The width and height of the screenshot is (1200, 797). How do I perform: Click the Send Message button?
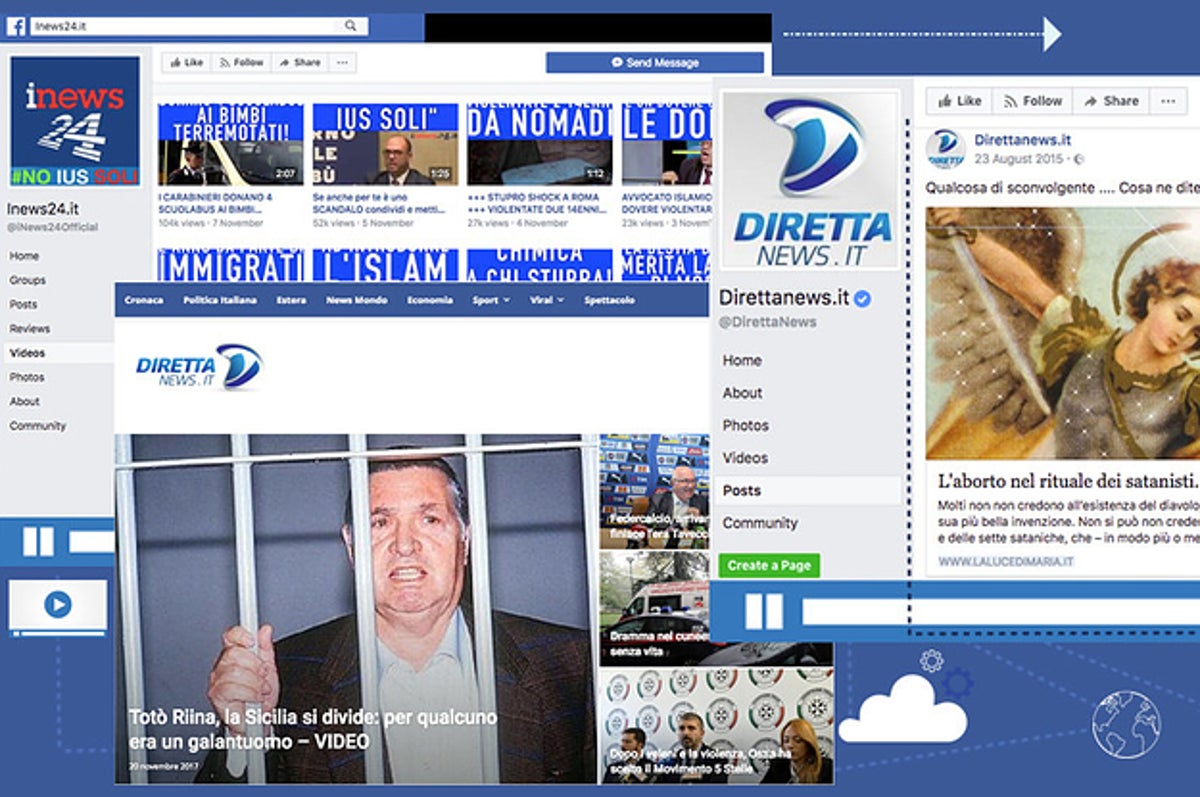655,62
